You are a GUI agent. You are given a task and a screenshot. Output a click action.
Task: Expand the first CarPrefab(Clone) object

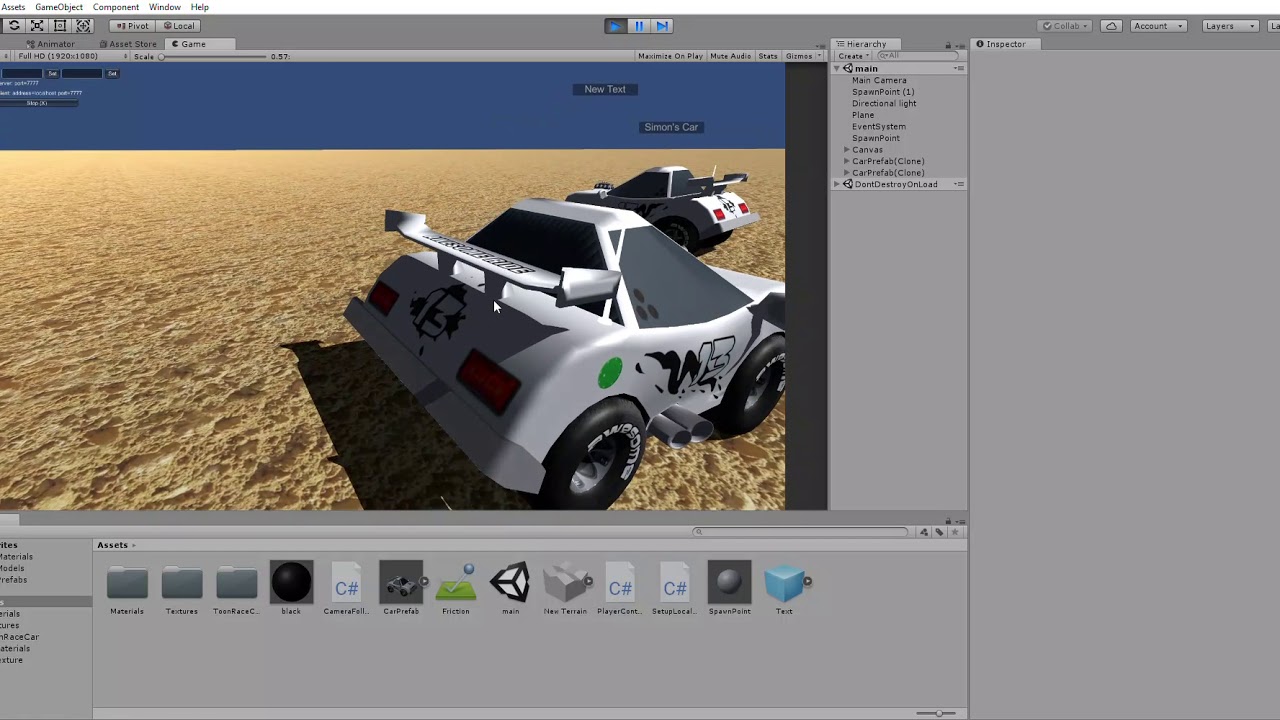(847, 161)
